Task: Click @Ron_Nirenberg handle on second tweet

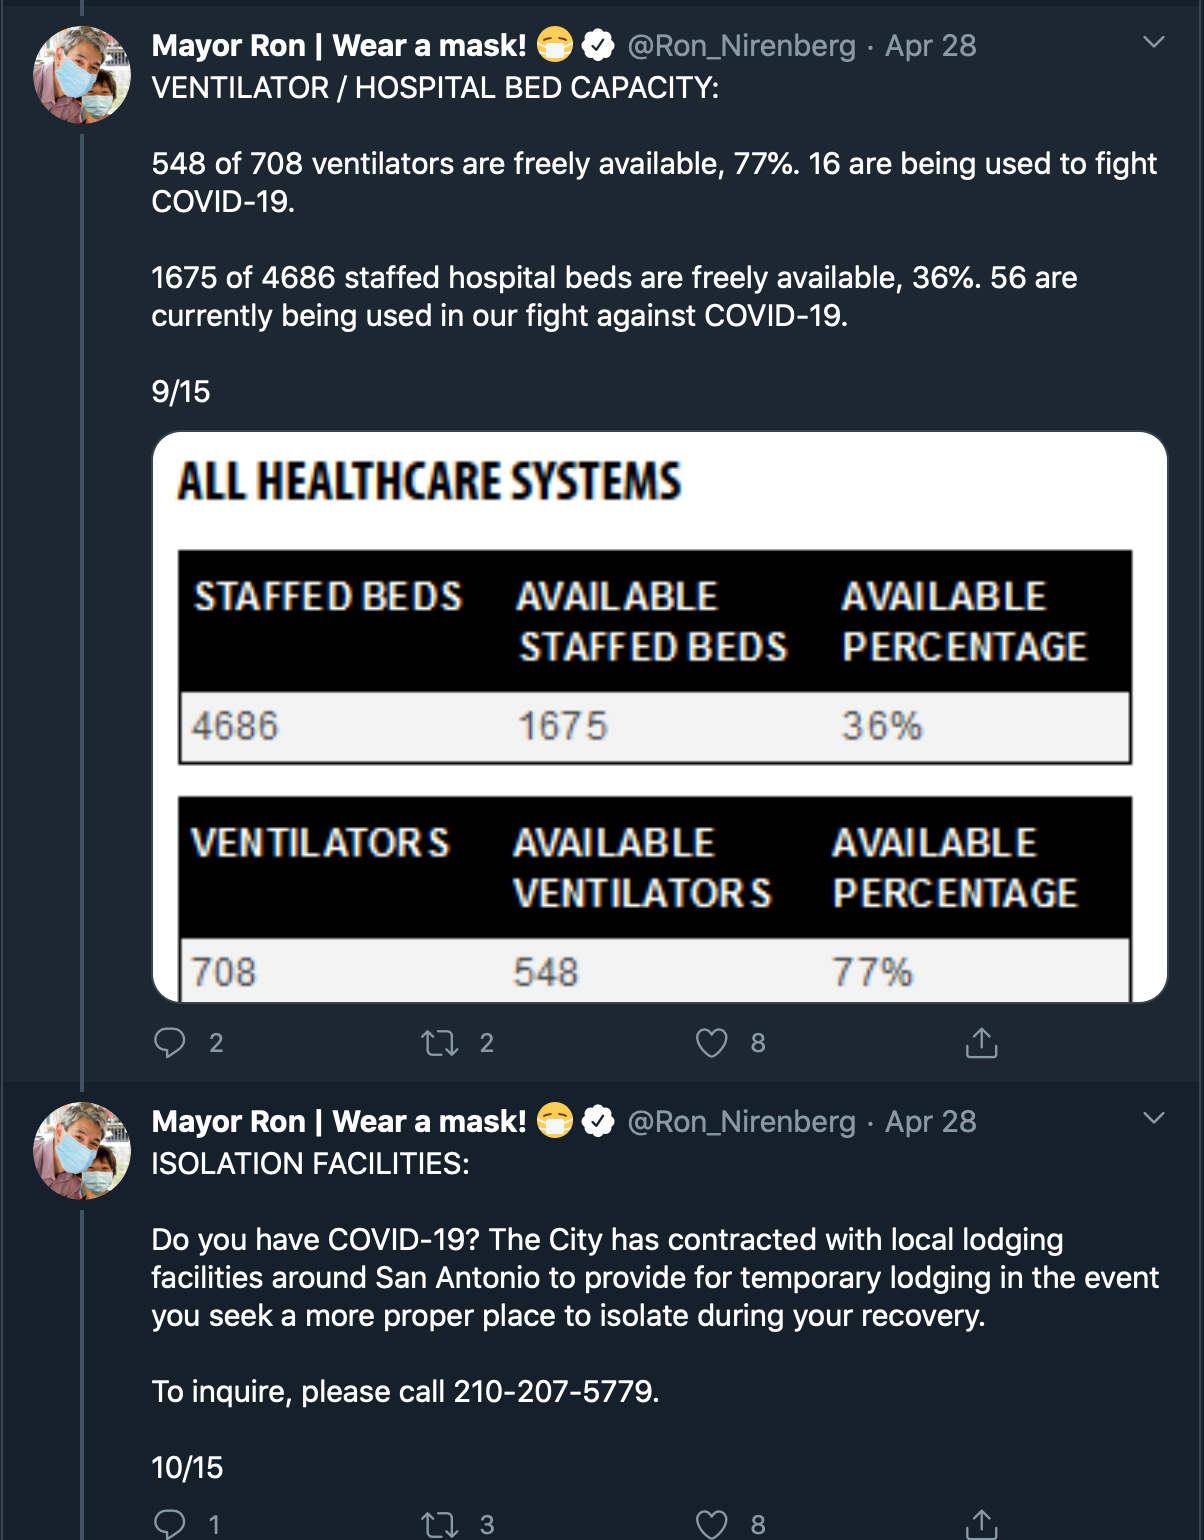Action: (741, 1122)
